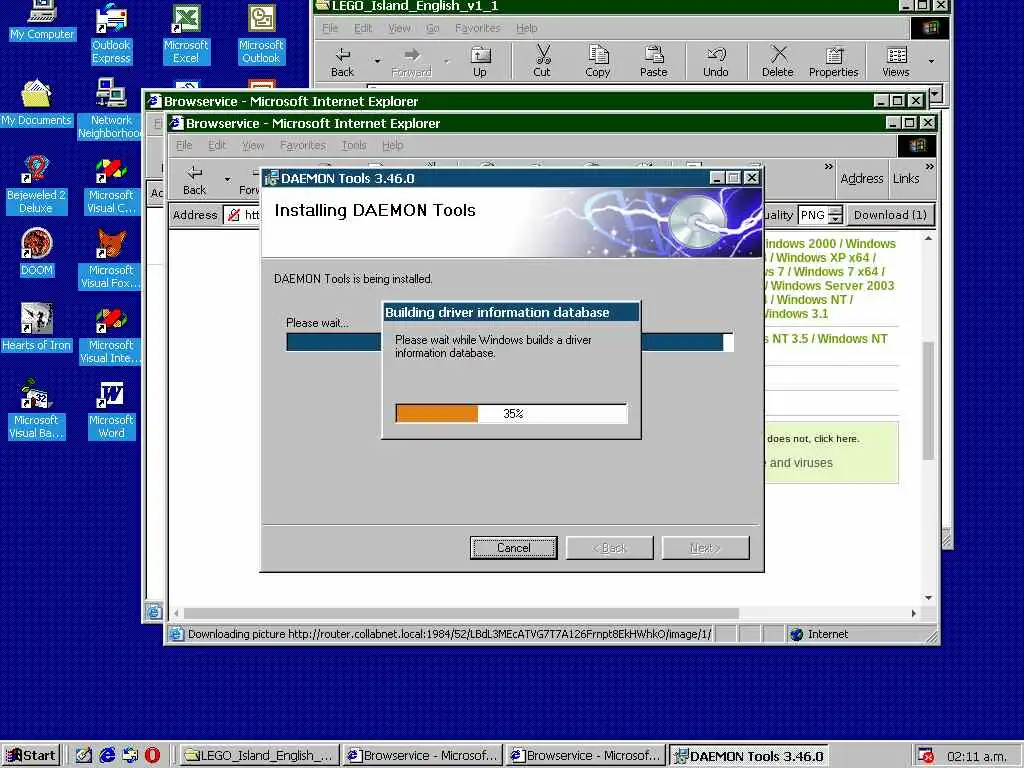Click Back in front Browservice window

click(x=194, y=180)
